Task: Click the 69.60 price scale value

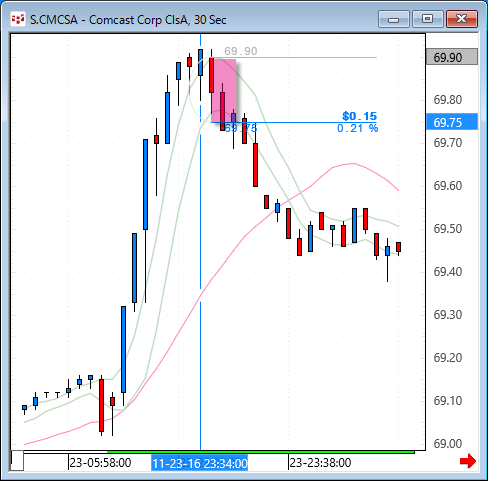Action: click(448, 186)
